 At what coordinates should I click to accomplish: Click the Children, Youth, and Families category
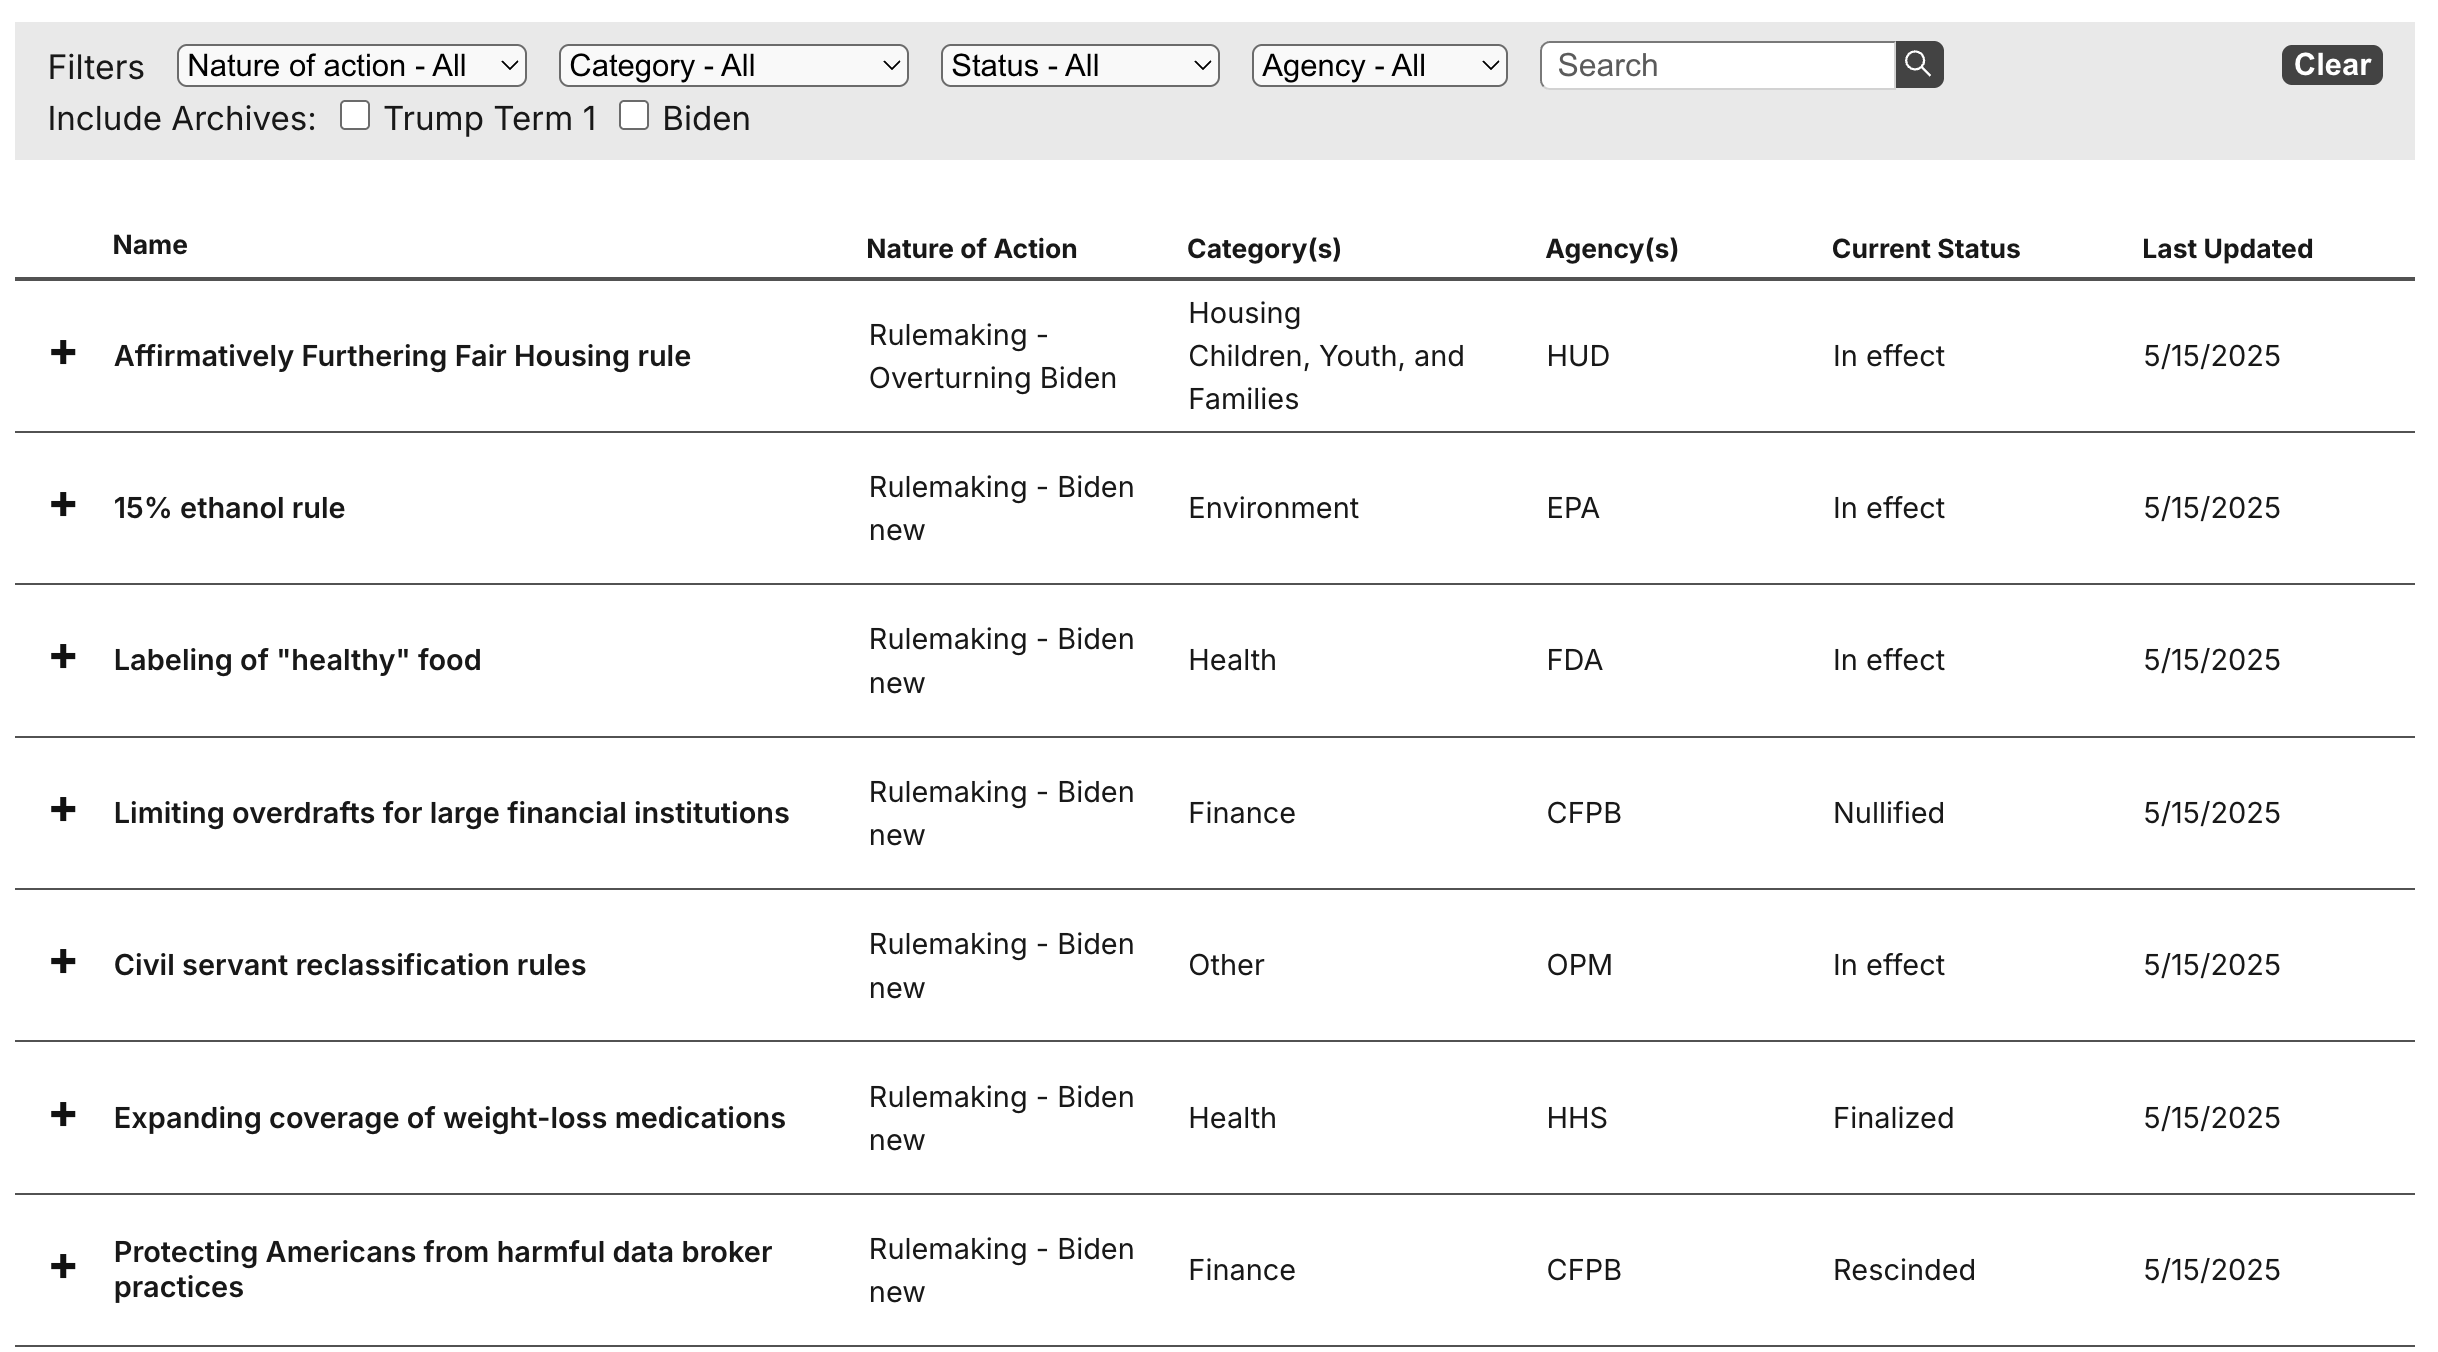[1326, 377]
